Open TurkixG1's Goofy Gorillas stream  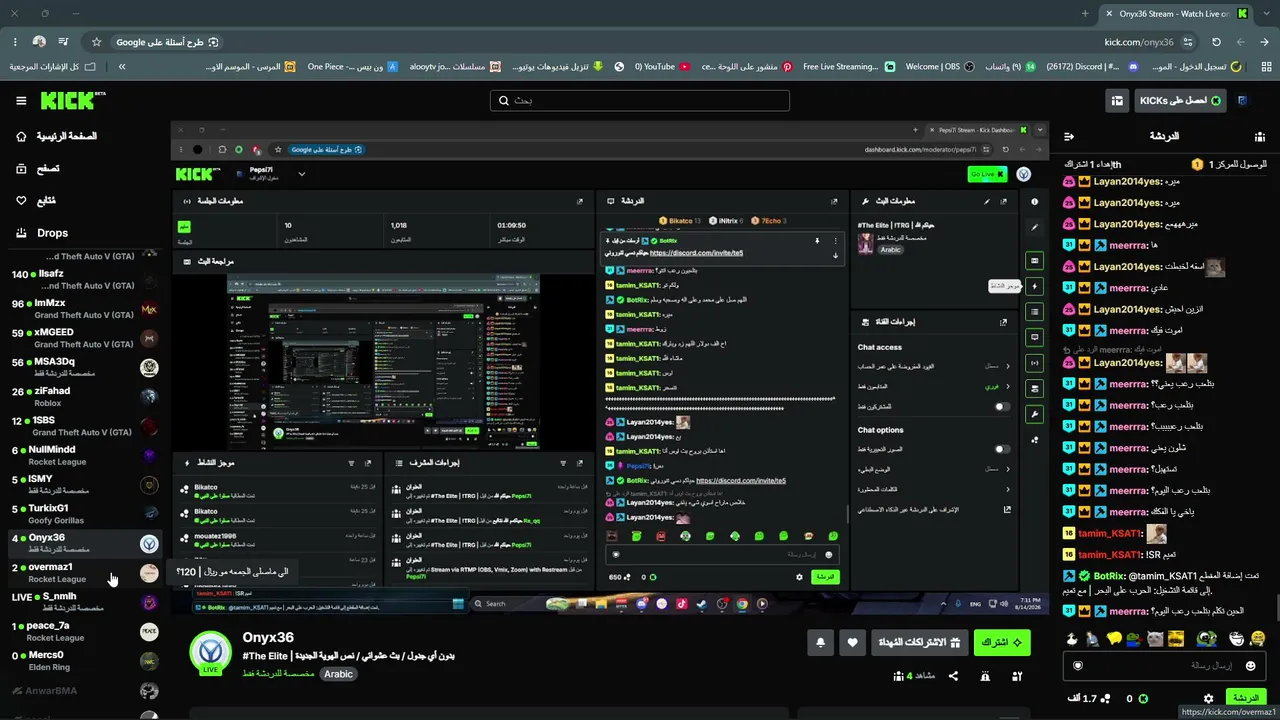82,513
